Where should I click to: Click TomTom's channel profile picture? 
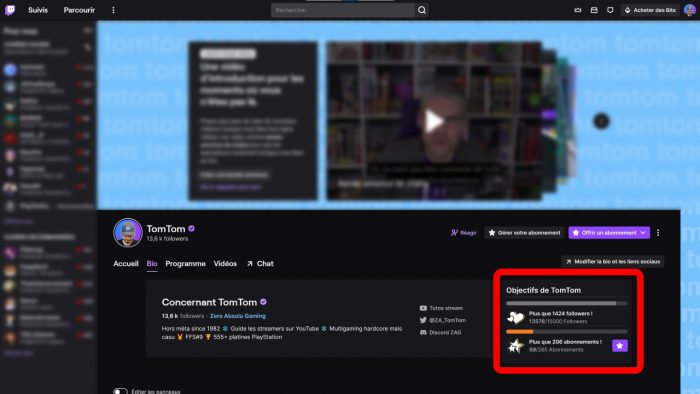128,232
